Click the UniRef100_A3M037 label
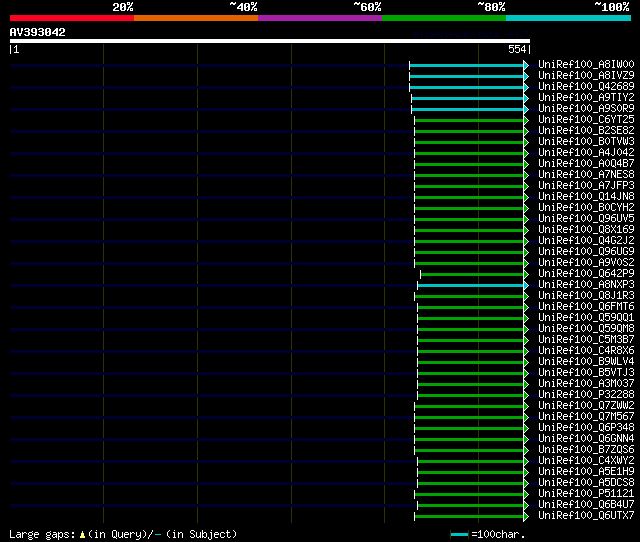 point(586,384)
